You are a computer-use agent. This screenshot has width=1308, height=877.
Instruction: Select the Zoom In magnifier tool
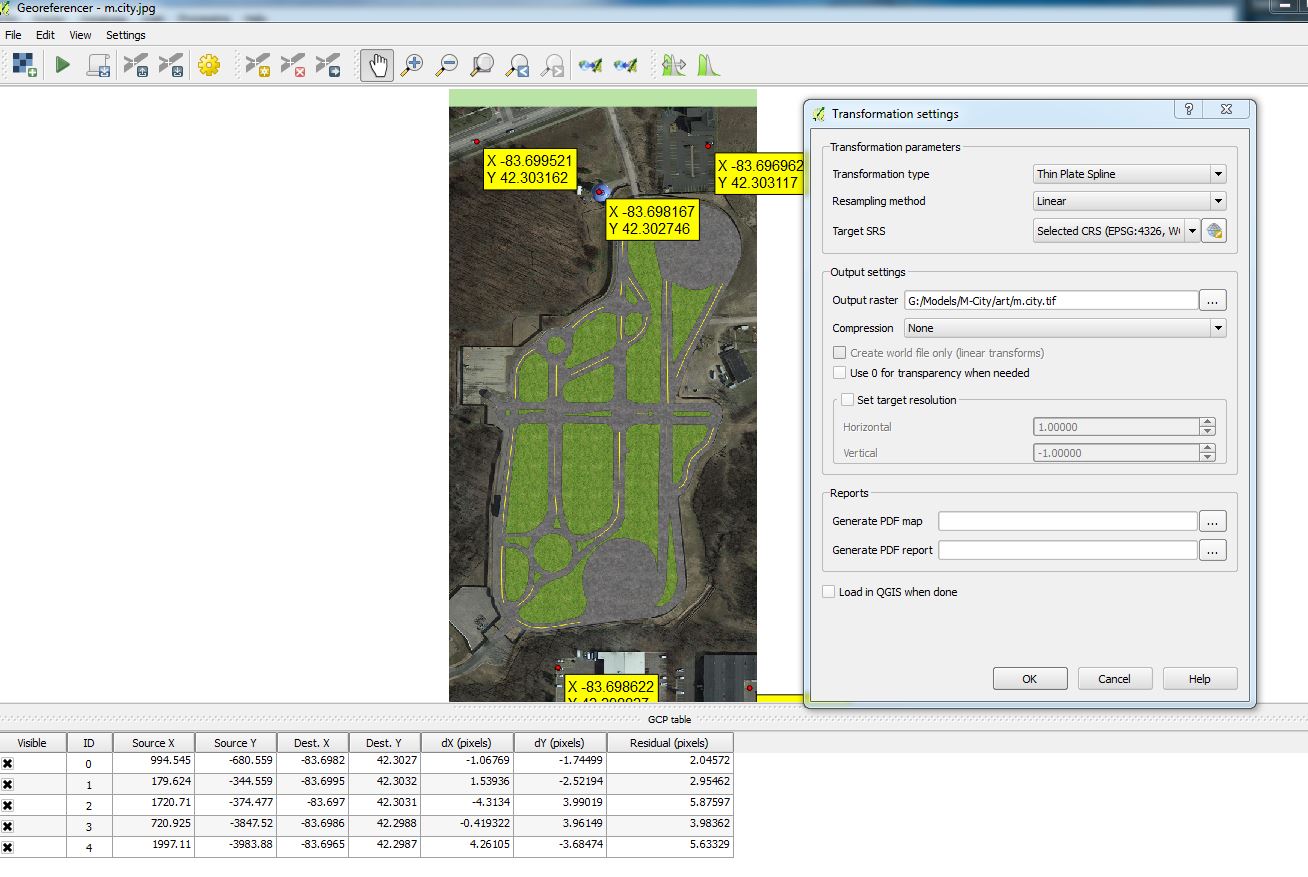tap(411, 66)
